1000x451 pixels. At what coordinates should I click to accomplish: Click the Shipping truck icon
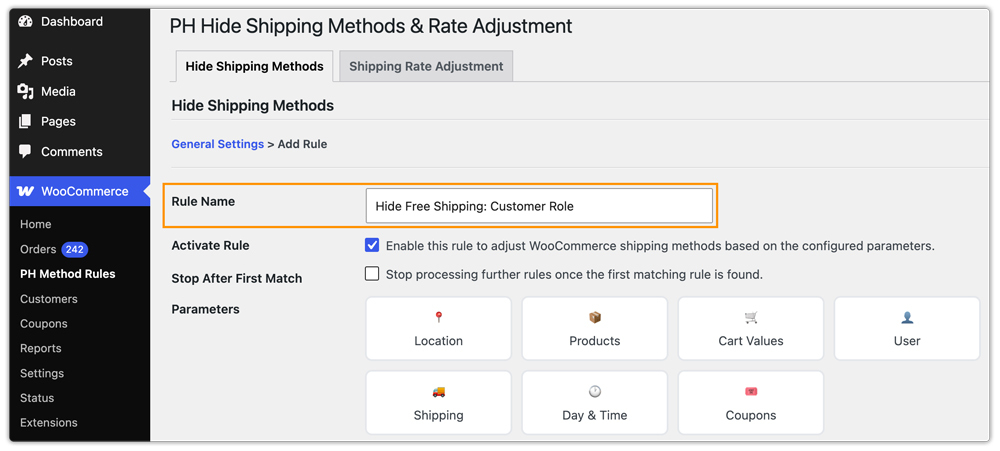coord(438,392)
